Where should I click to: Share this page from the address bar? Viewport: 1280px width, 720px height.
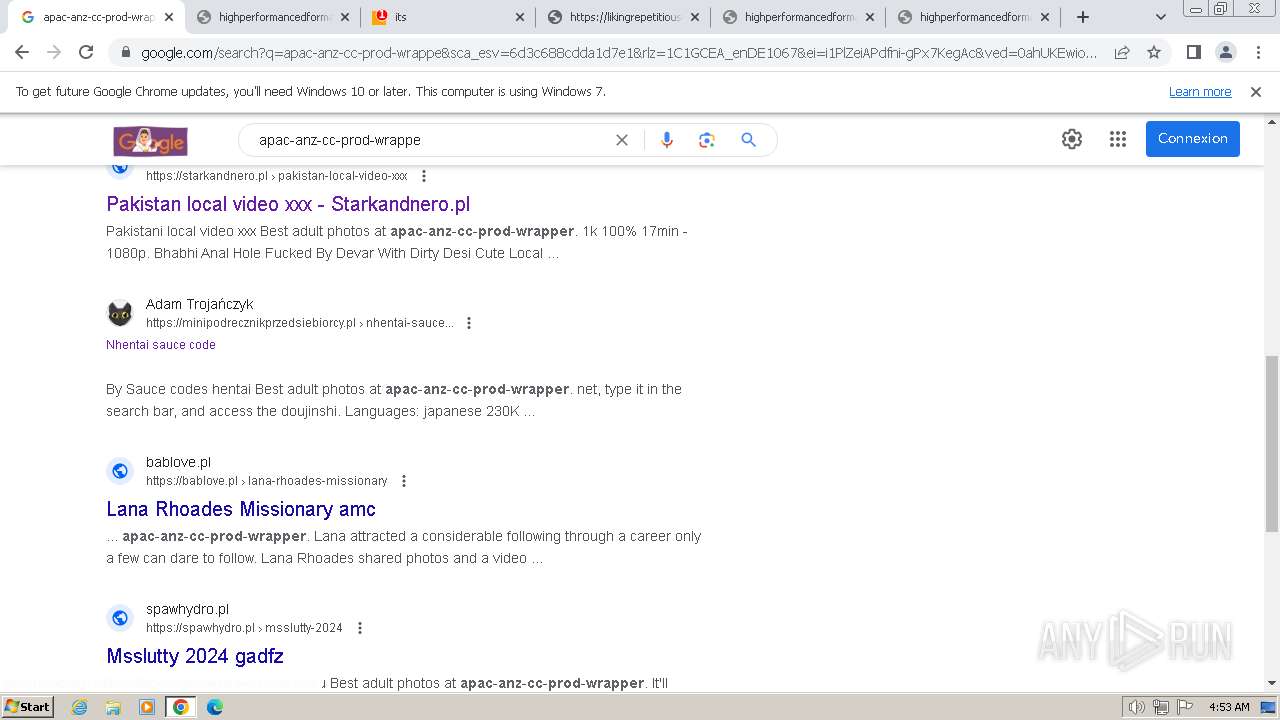tap(1122, 52)
